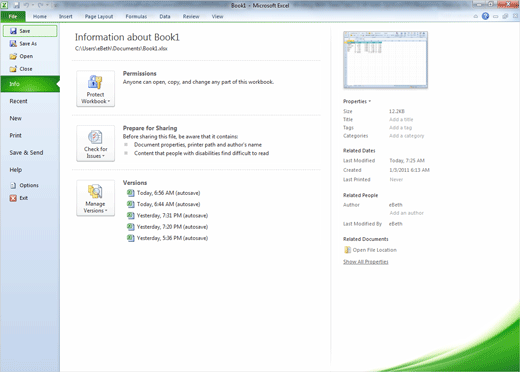
Task: Expand the Manage Versions dropdown arrow
Action: pyautogui.click(x=106, y=211)
